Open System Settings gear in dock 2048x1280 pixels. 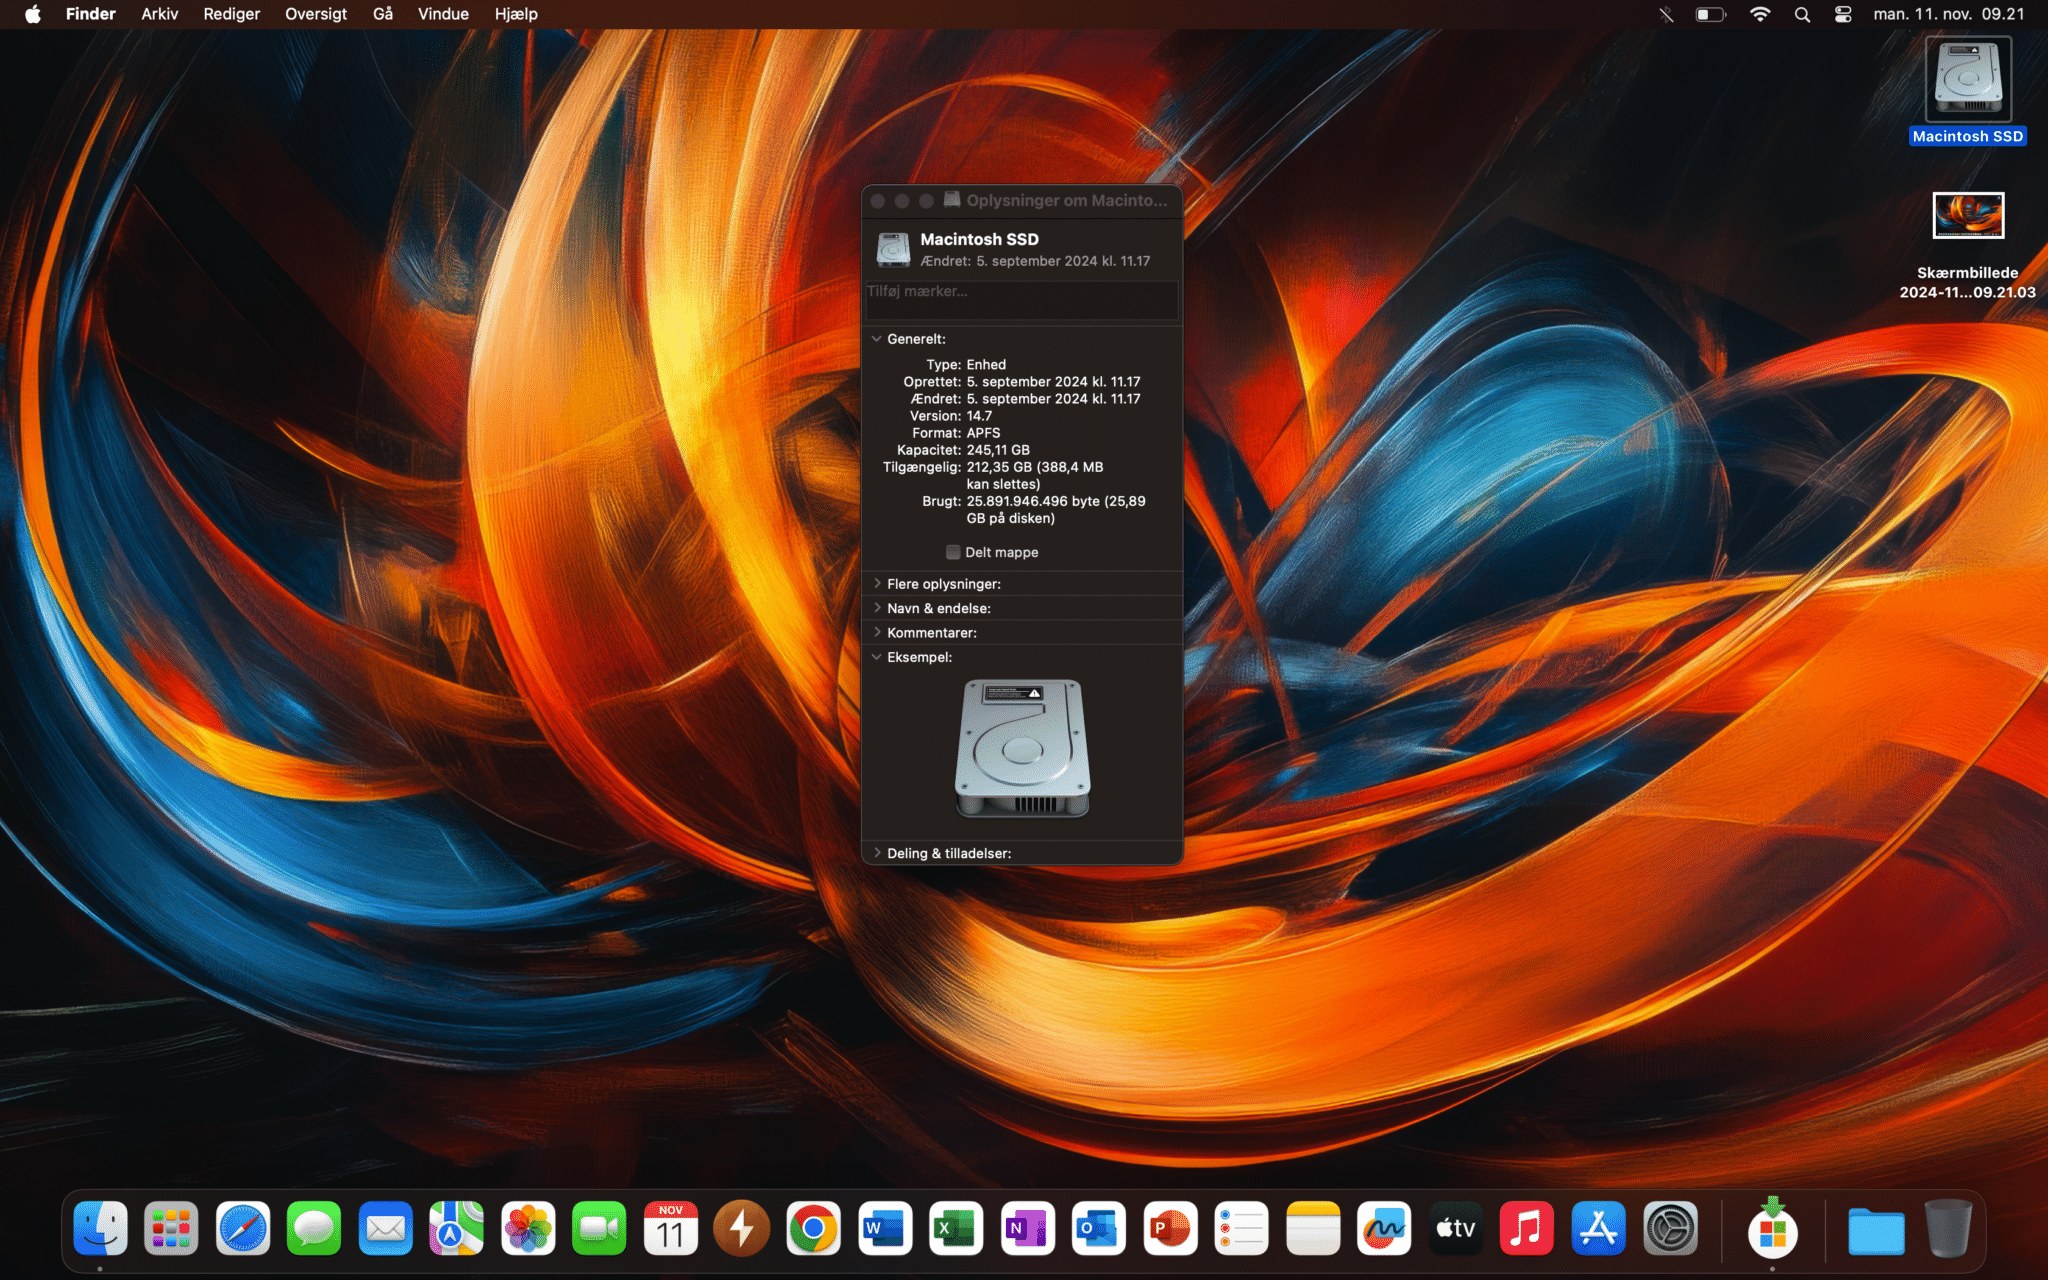pos(1670,1228)
